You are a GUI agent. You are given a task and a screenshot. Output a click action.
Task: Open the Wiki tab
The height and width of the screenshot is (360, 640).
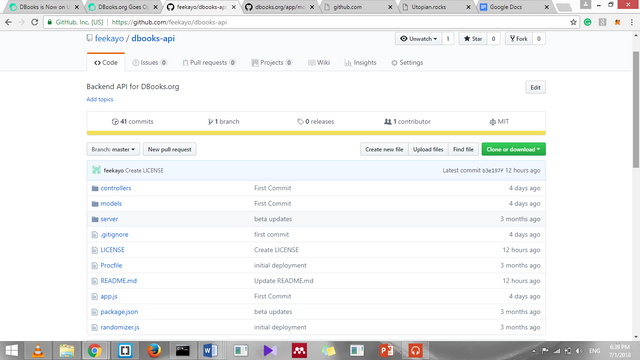[319, 62]
